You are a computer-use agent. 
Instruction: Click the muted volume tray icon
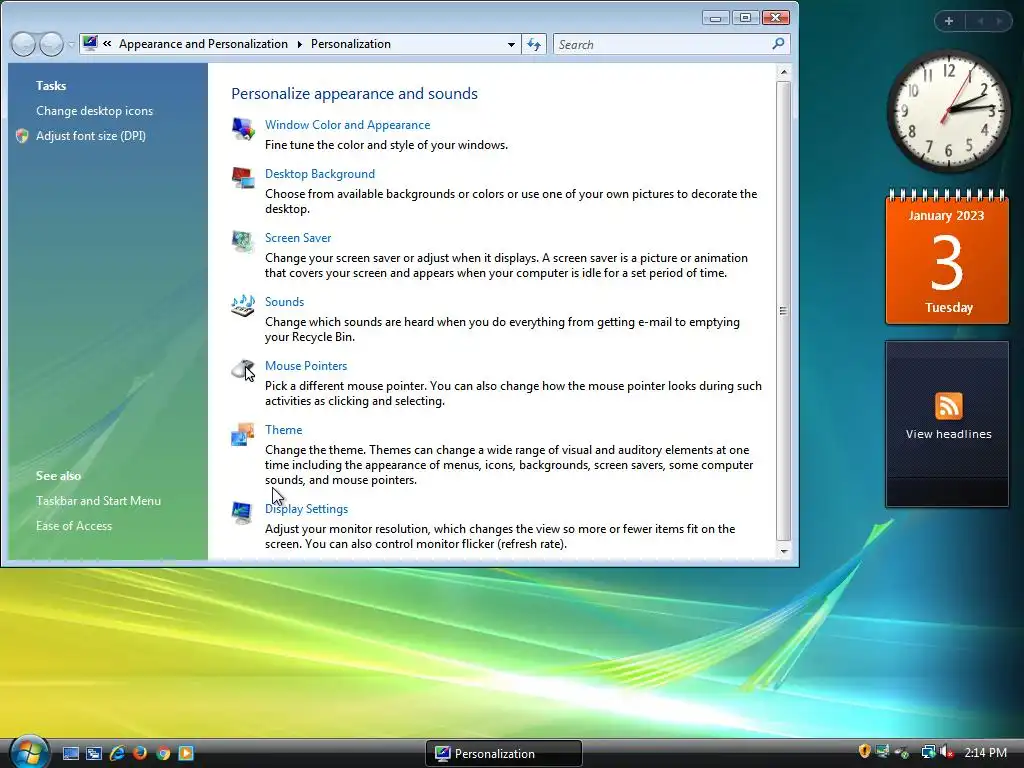pos(947,752)
